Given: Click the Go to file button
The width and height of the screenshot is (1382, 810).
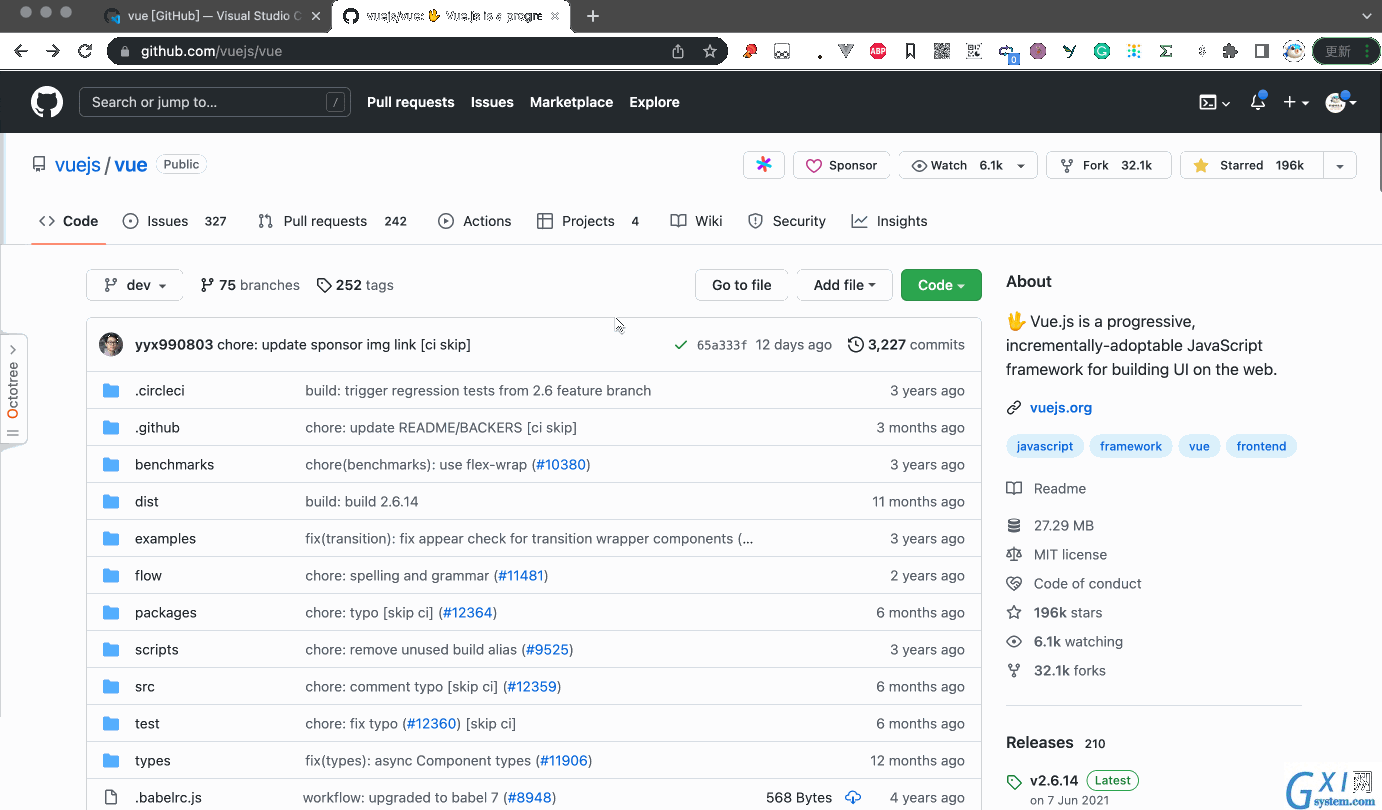Looking at the screenshot, I should point(741,285).
